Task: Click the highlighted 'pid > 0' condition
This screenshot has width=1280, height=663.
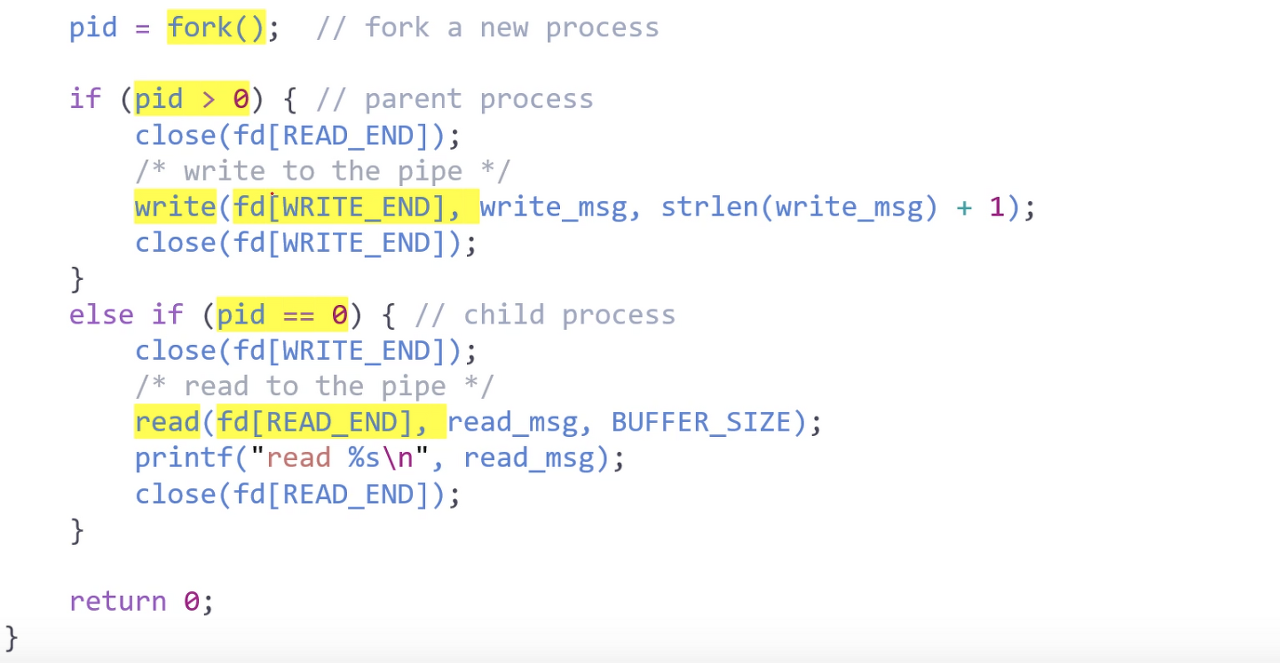Action: [x=191, y=99]
